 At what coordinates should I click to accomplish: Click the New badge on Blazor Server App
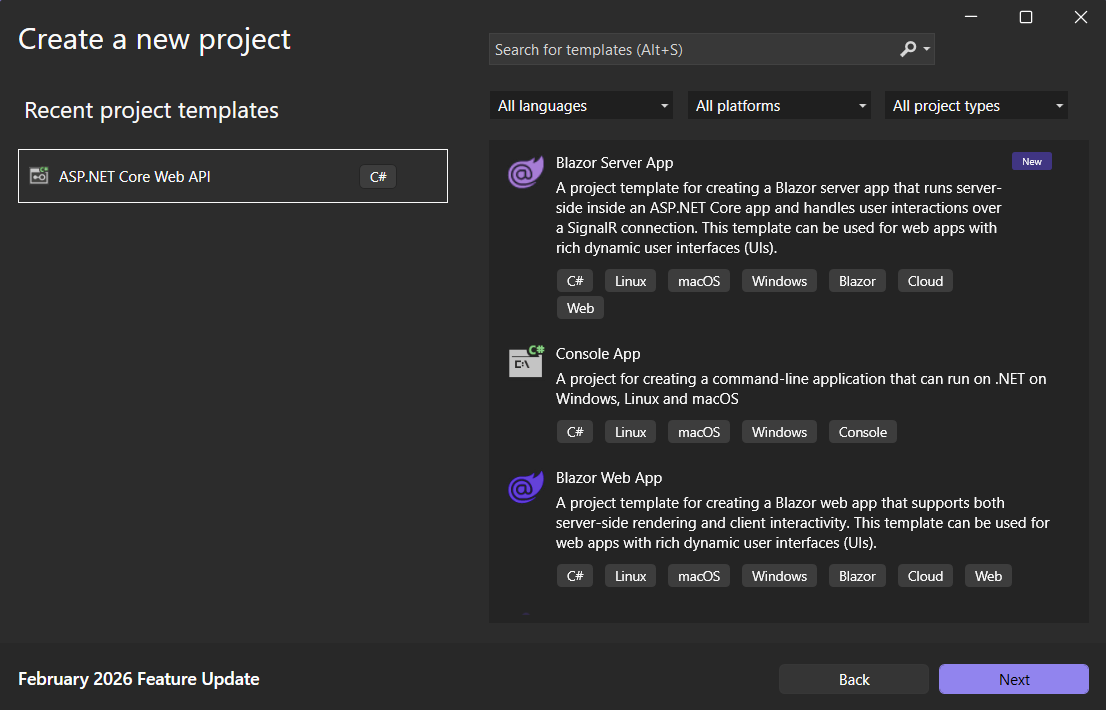click(x=1031, y=161)
